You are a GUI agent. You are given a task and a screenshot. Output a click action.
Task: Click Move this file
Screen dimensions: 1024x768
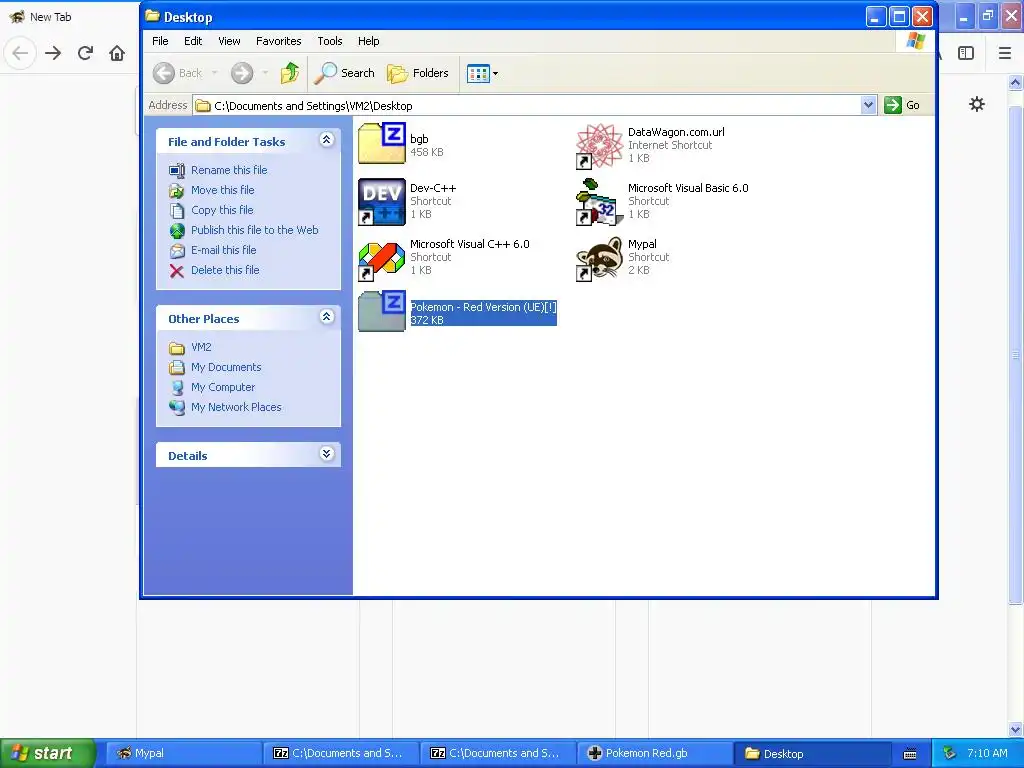[222, 190]
